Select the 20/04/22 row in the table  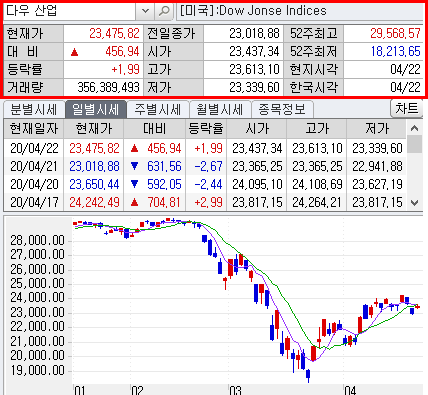(x=205, y=148)
